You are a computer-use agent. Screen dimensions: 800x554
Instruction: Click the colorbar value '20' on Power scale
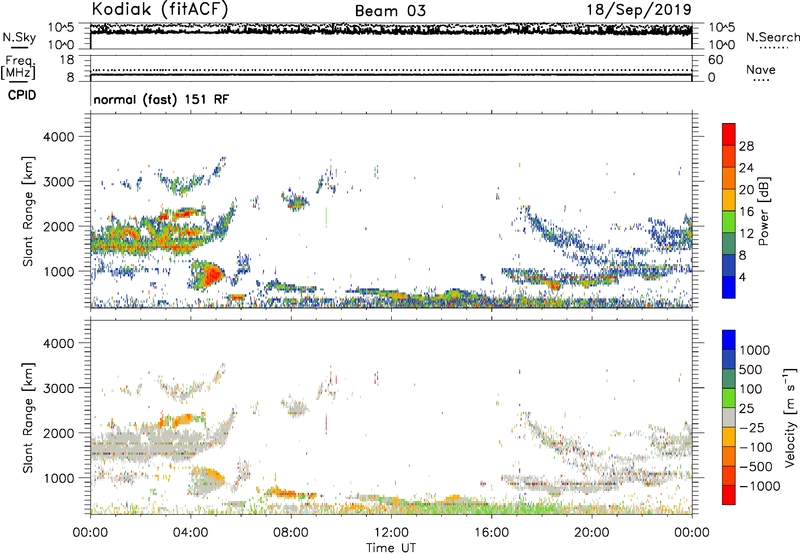click(746, 190)
